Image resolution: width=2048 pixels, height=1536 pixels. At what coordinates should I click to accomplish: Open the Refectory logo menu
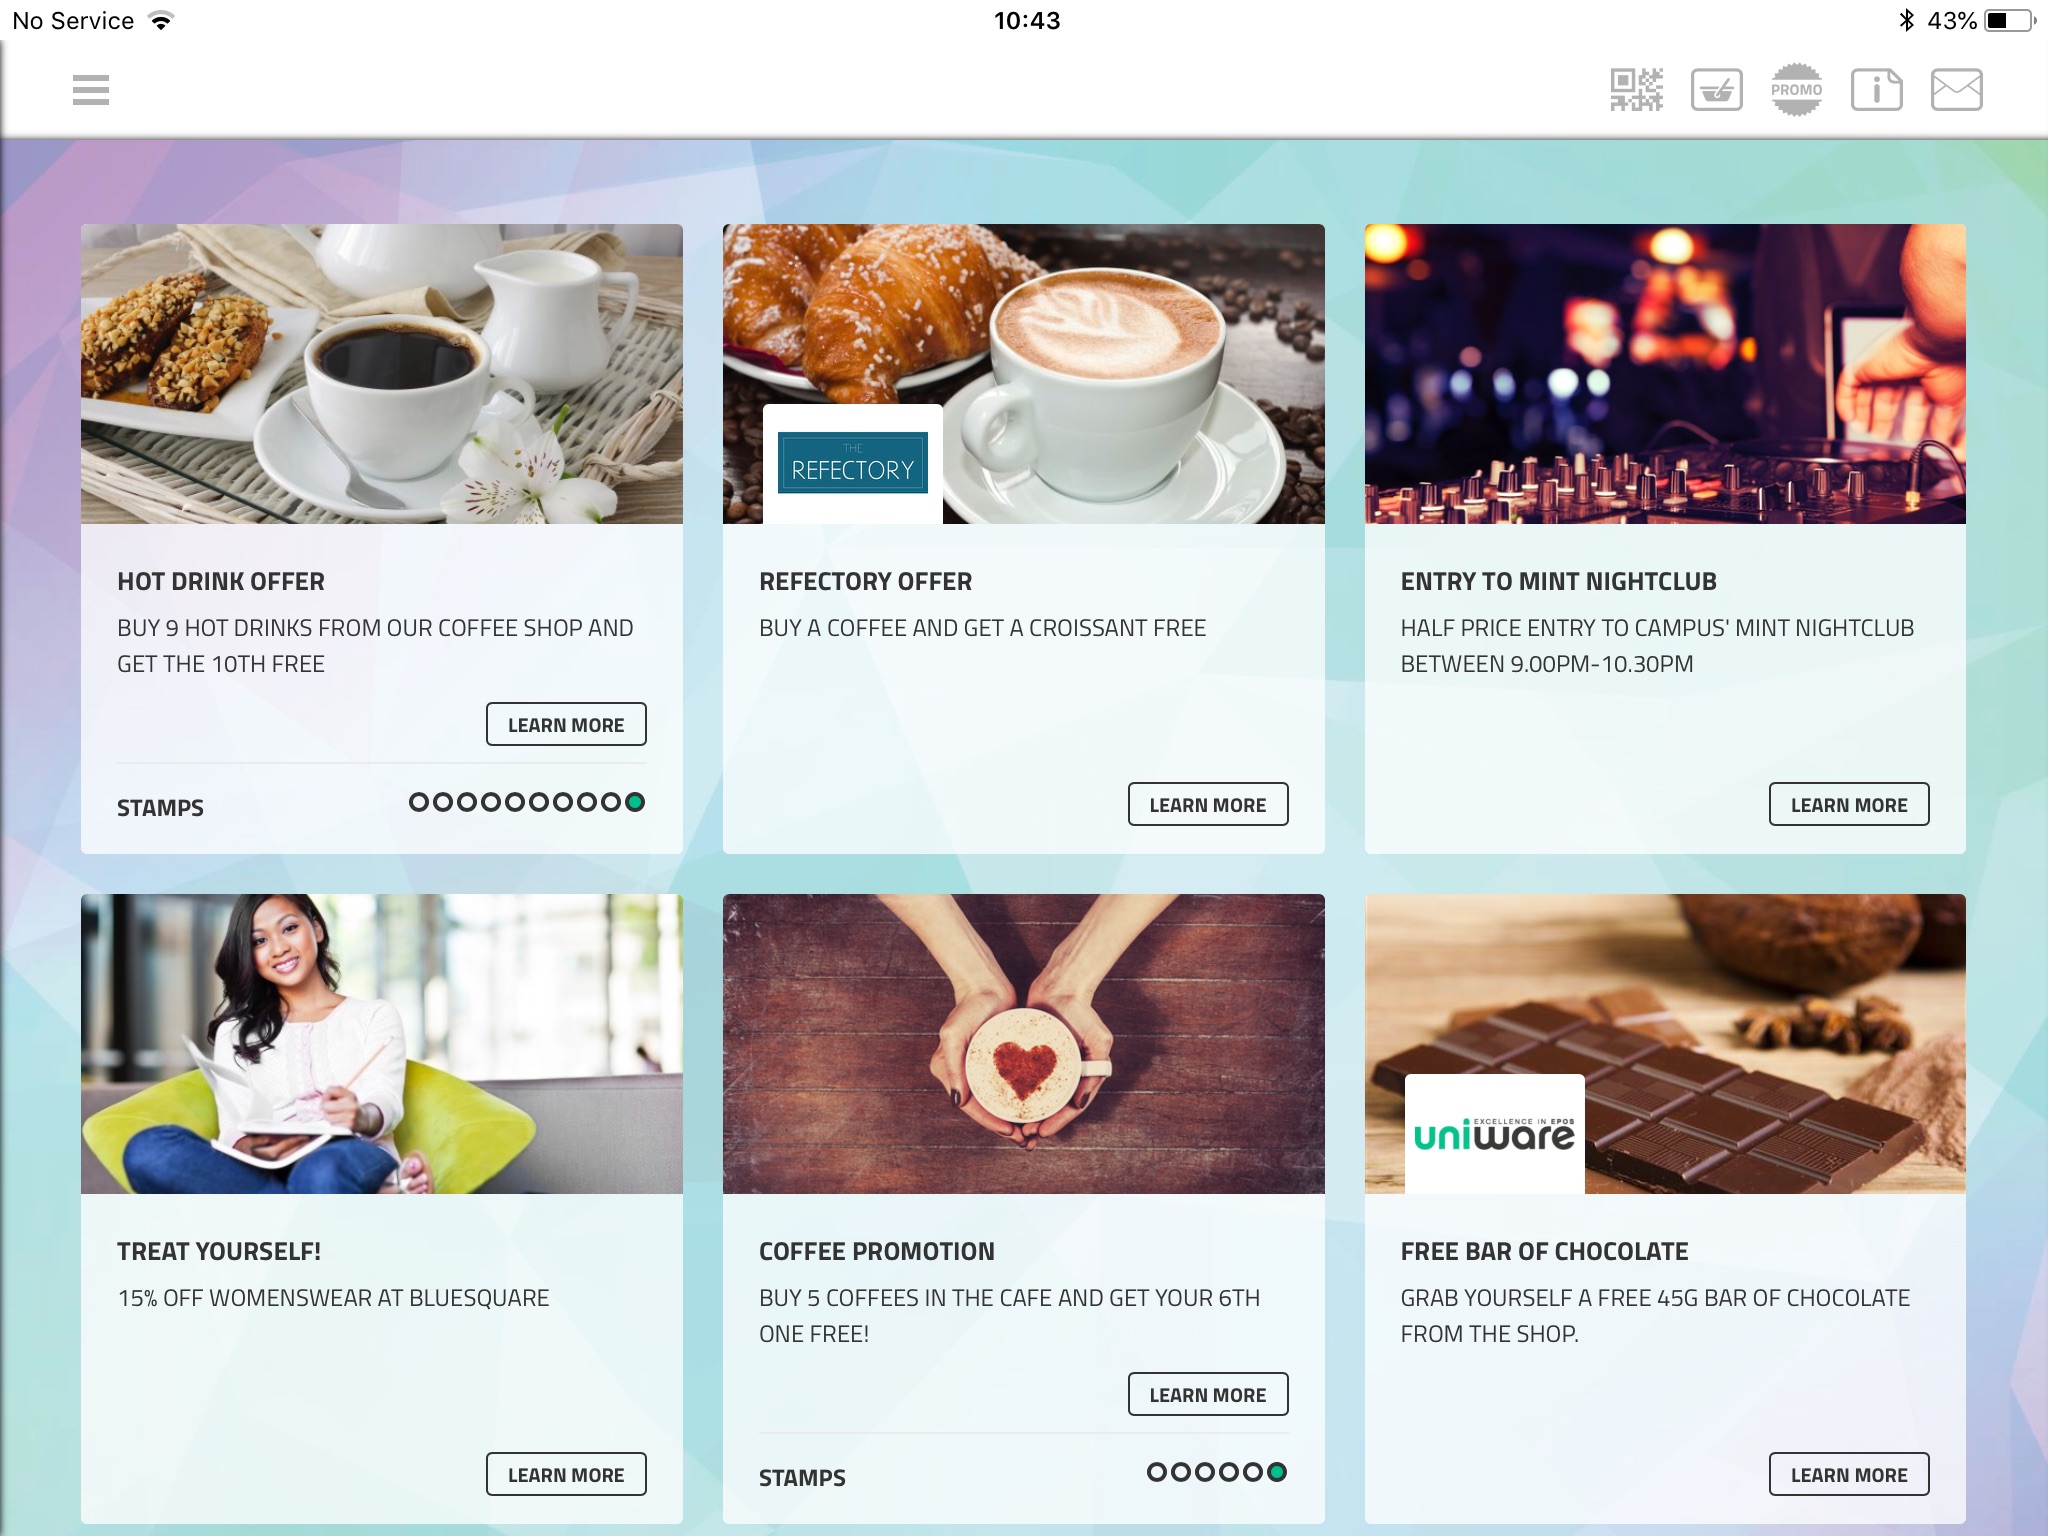[x=850, y=466]
